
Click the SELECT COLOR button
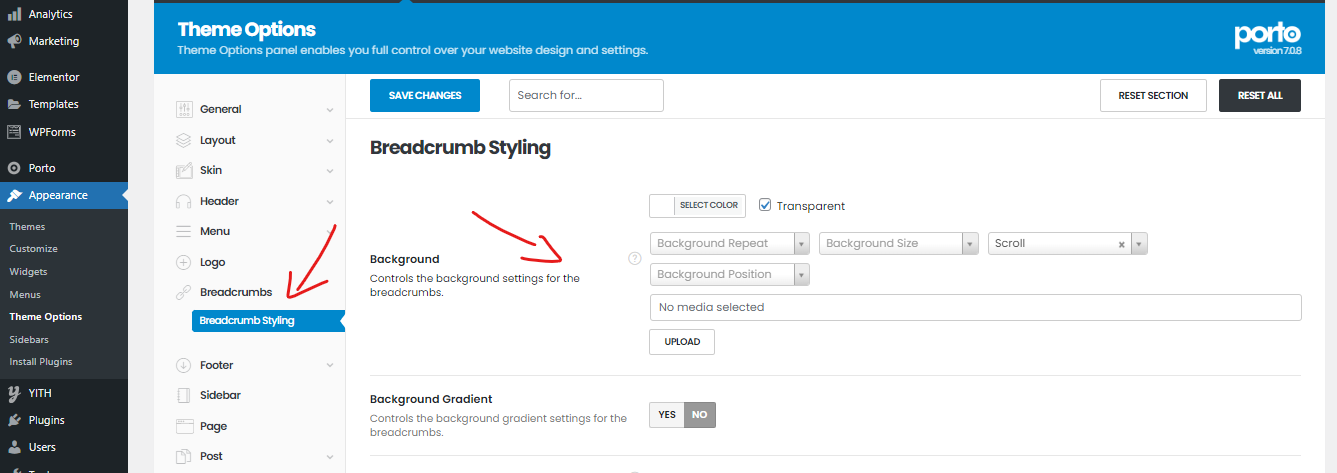(x=709, y=205)
